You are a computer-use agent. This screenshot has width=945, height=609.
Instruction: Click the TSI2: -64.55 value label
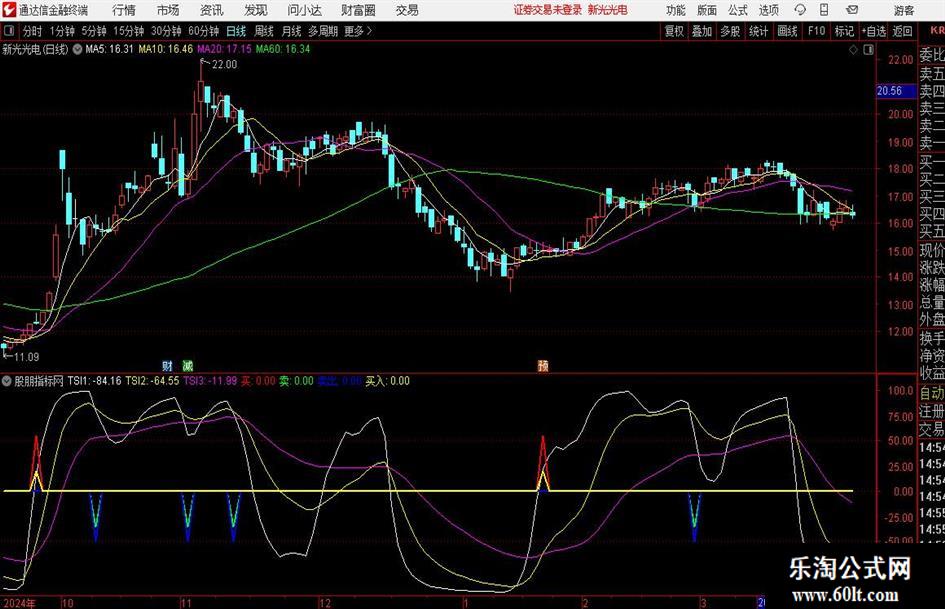(152, 381)
